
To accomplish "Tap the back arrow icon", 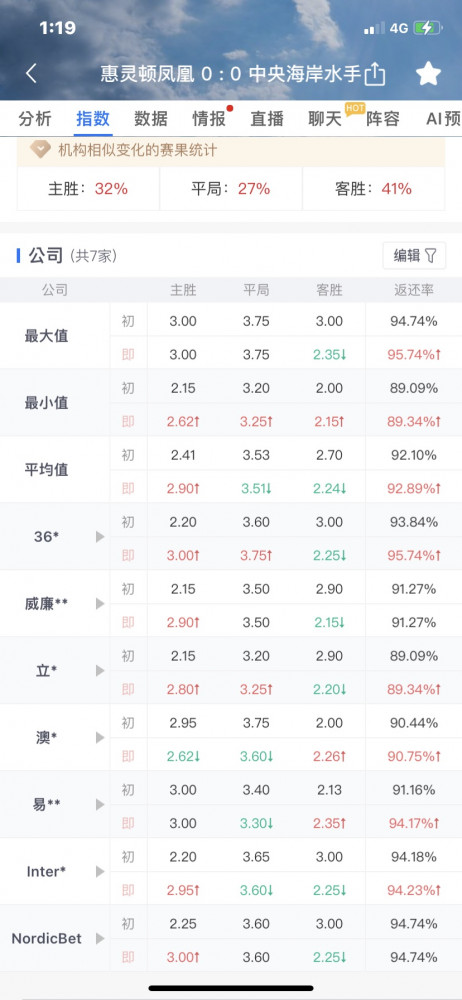I will coord(31,73).
